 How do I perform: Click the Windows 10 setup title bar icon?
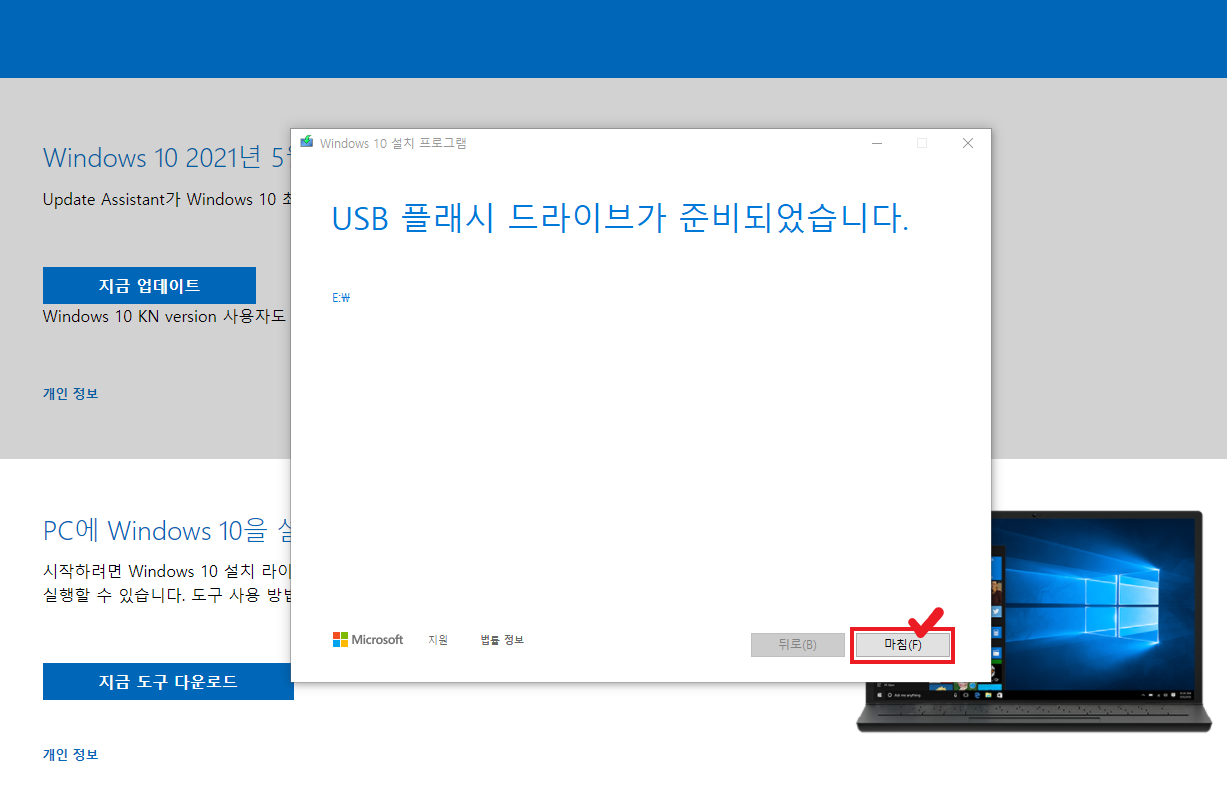click(x=307, y=143)
